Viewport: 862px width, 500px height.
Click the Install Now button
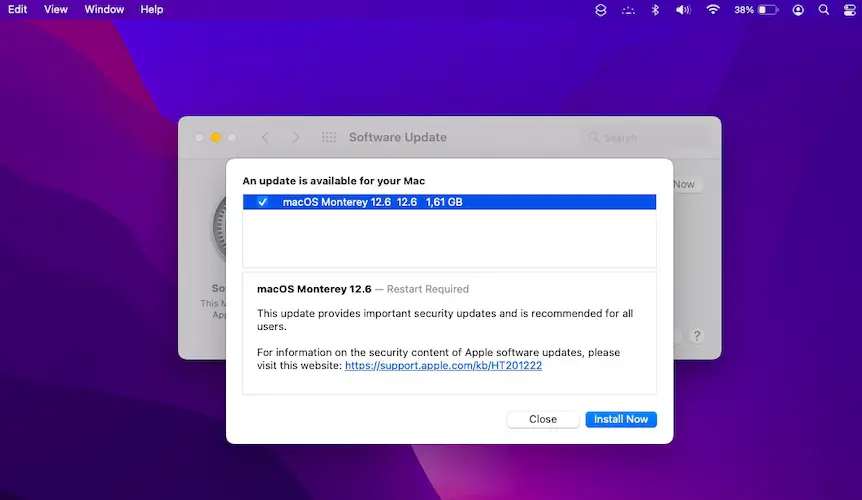coord(621,419)
